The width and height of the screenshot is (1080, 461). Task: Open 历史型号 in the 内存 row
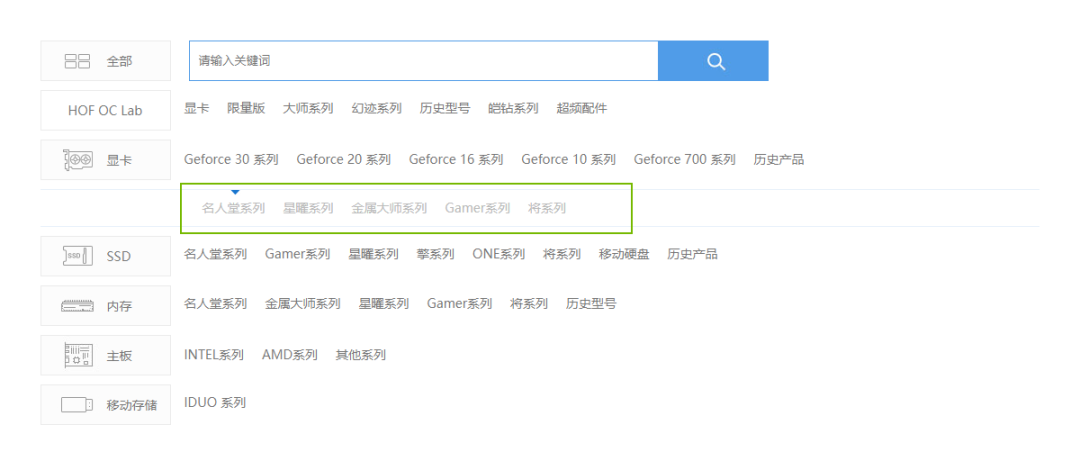click(x=591, y=303)
